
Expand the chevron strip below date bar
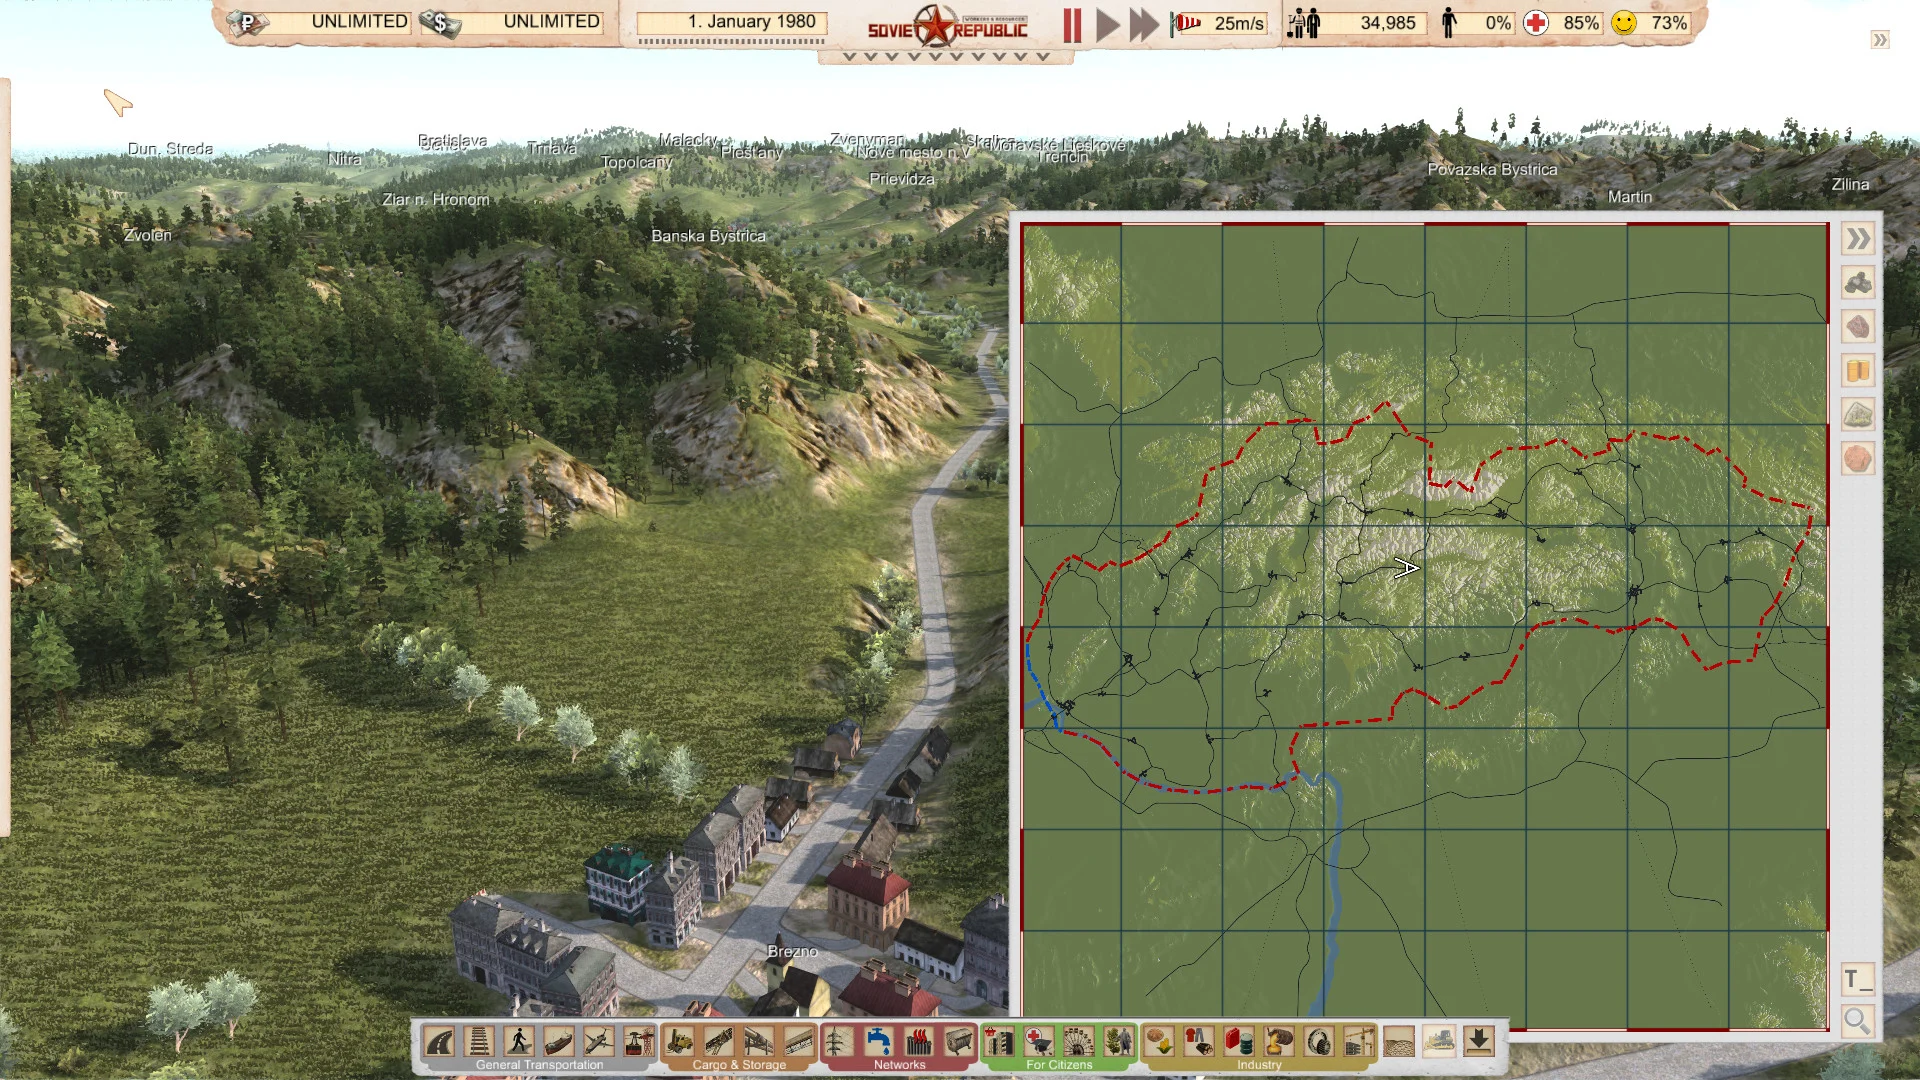coord(946,57)
